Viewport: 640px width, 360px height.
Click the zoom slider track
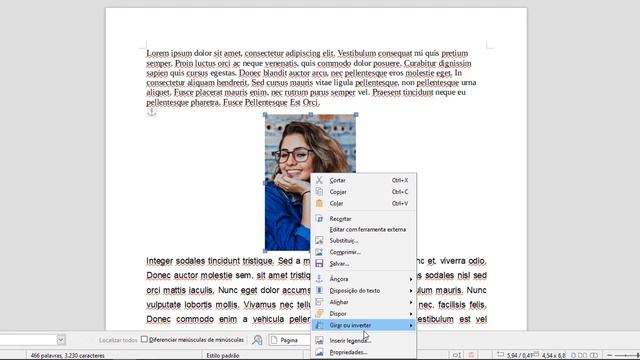627,356
